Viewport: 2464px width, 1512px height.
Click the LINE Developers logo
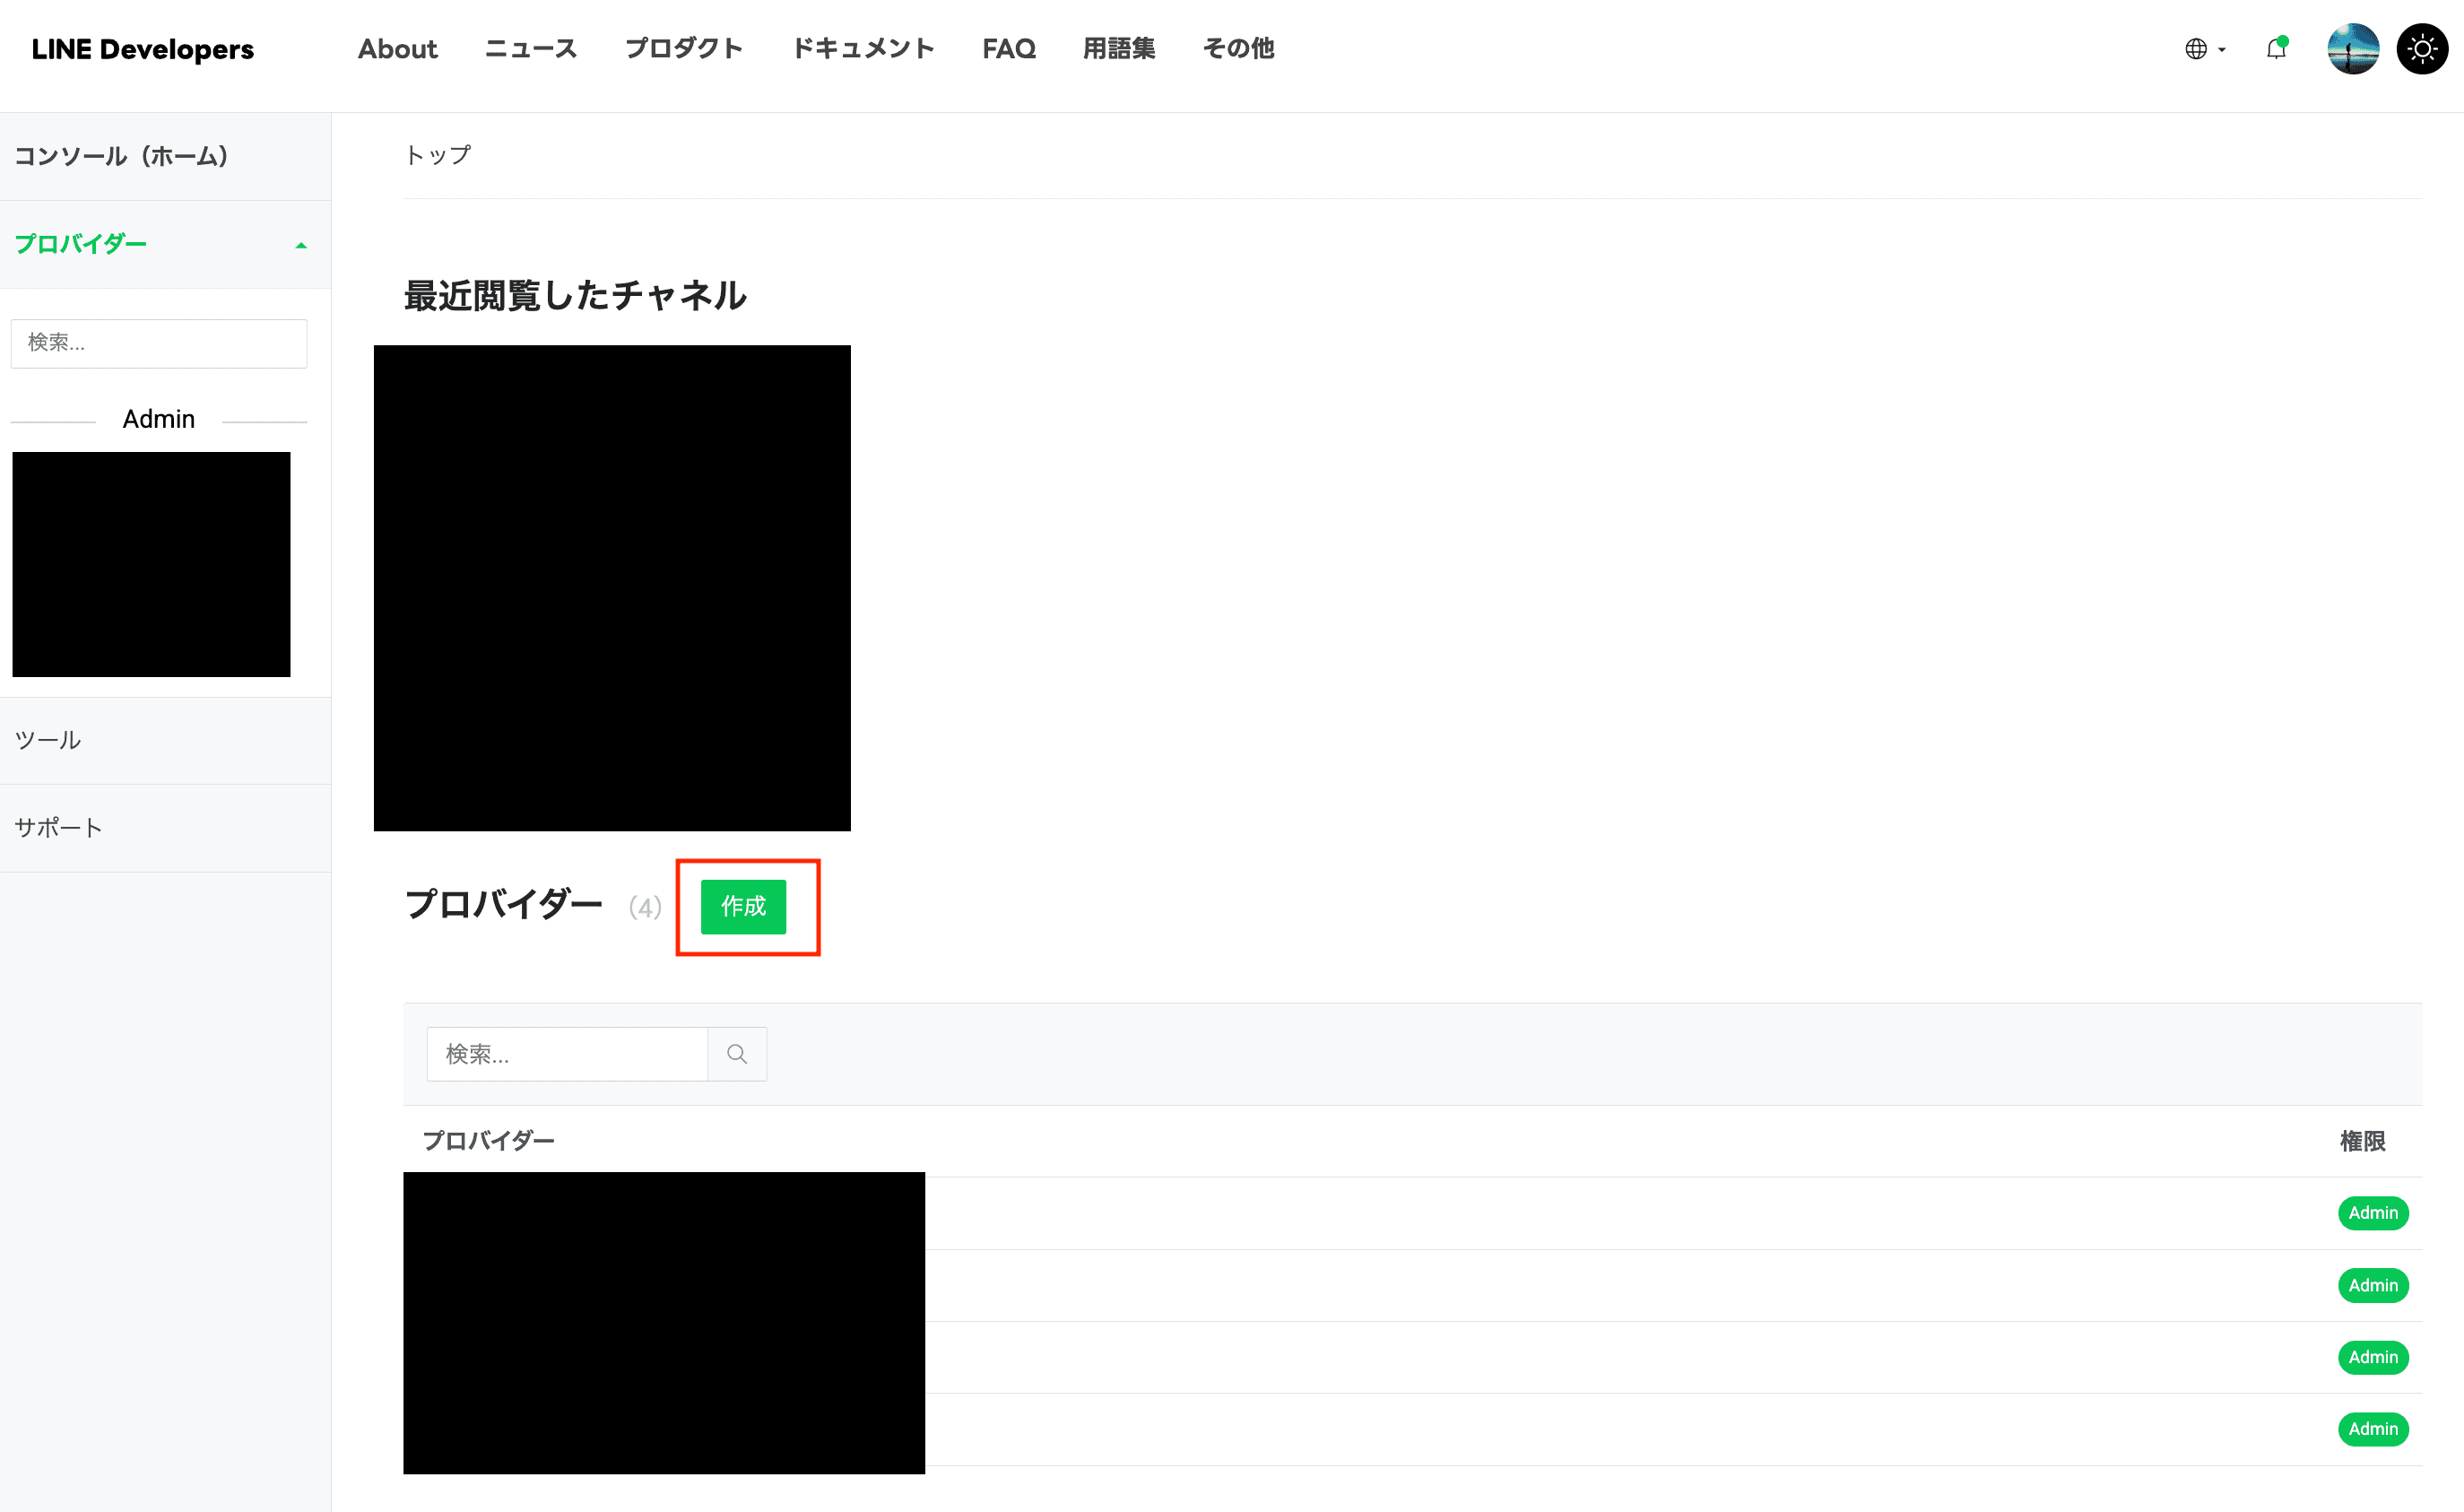click(x=143, y=49)
